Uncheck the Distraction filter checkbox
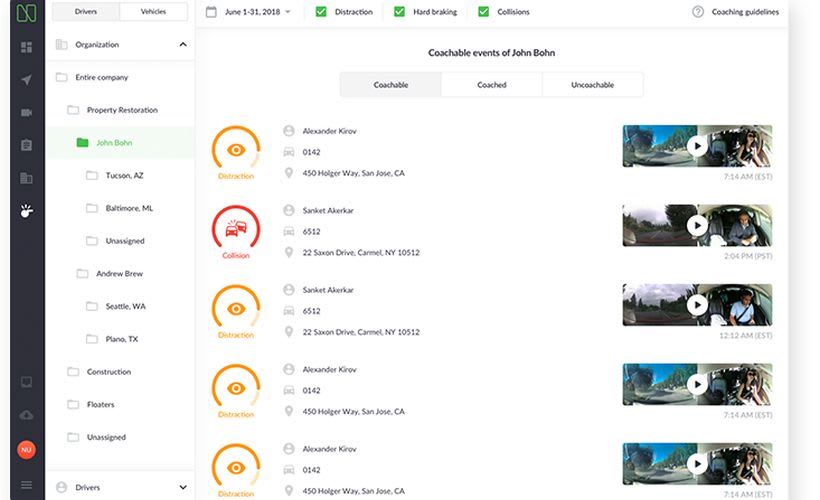The width and height of the screenshot is (820, 500). [321, 12]
